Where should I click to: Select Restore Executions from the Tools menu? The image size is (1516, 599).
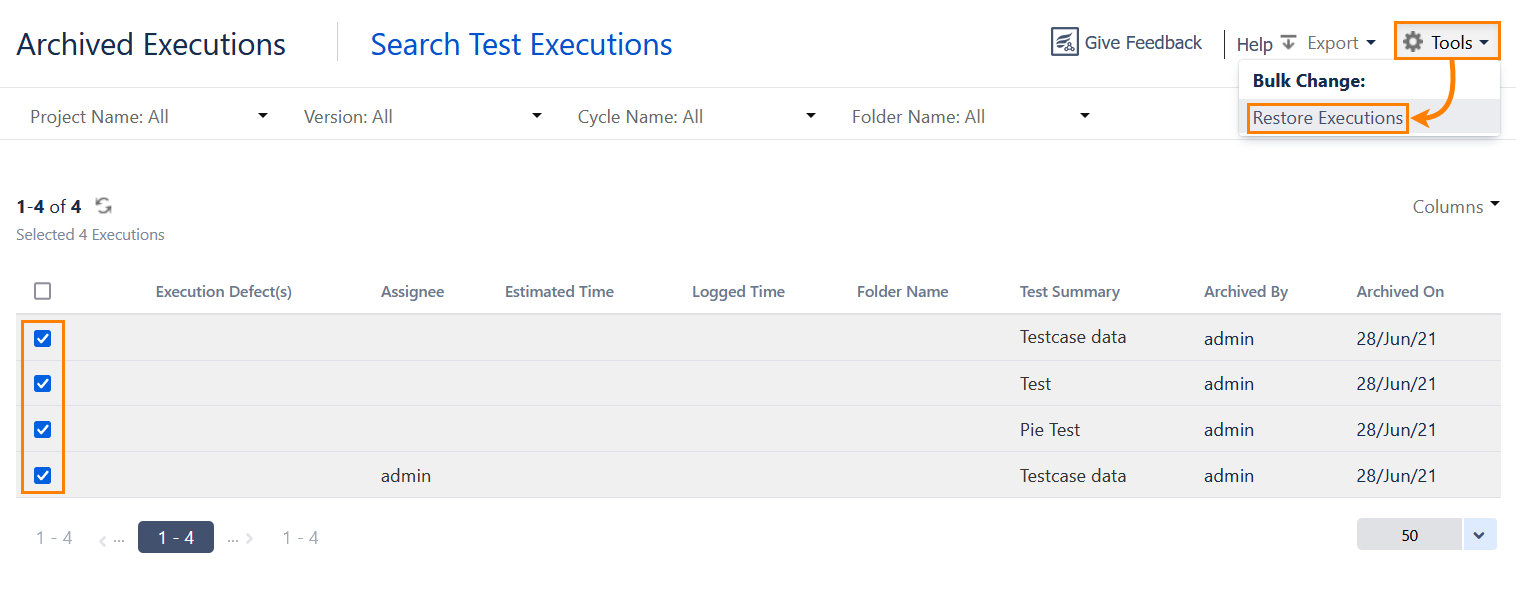pyautogui.click(x=1327, y=118)
